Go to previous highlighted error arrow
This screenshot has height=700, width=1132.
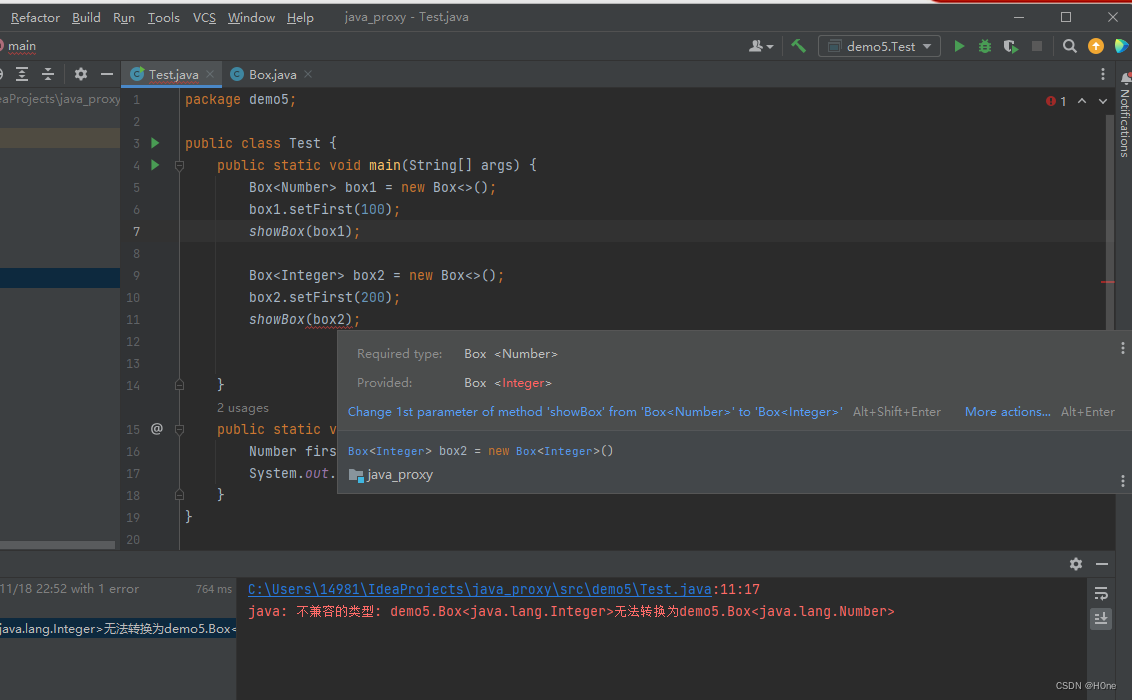[1081, 101]
